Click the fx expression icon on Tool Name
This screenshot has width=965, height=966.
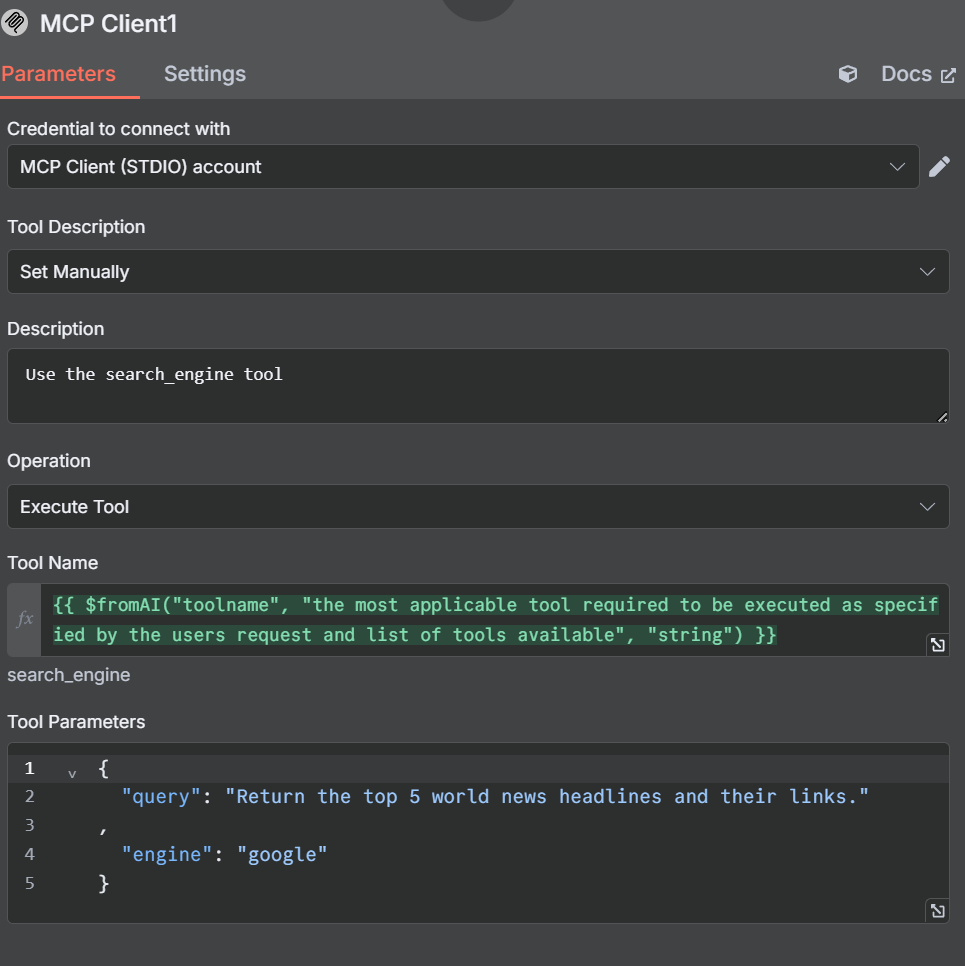pyautogui.click(x=25, y=619)
